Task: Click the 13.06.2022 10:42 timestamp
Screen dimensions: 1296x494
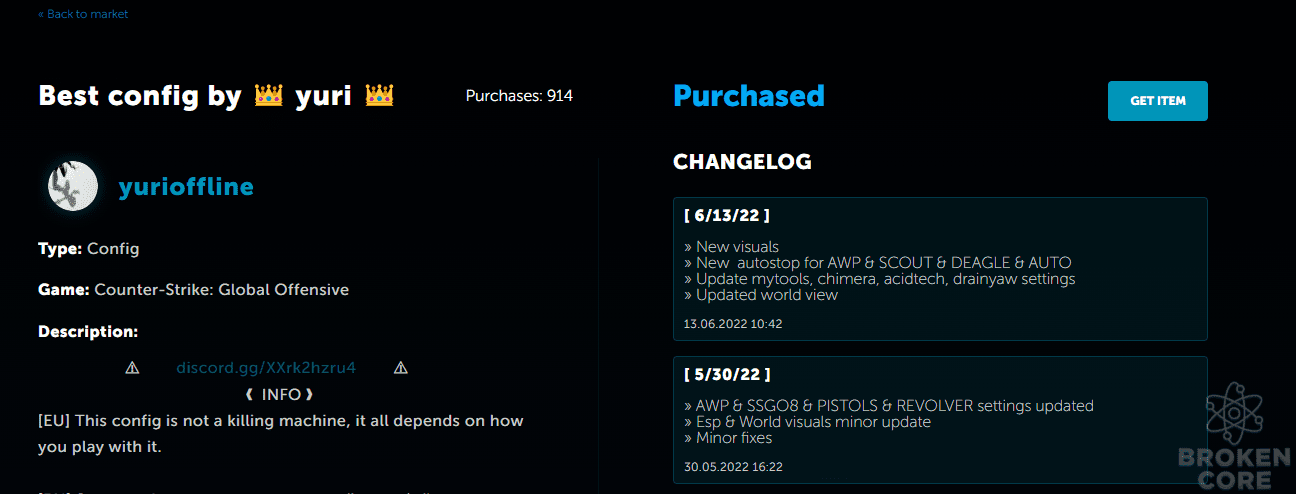Action: tap(733, 324)
